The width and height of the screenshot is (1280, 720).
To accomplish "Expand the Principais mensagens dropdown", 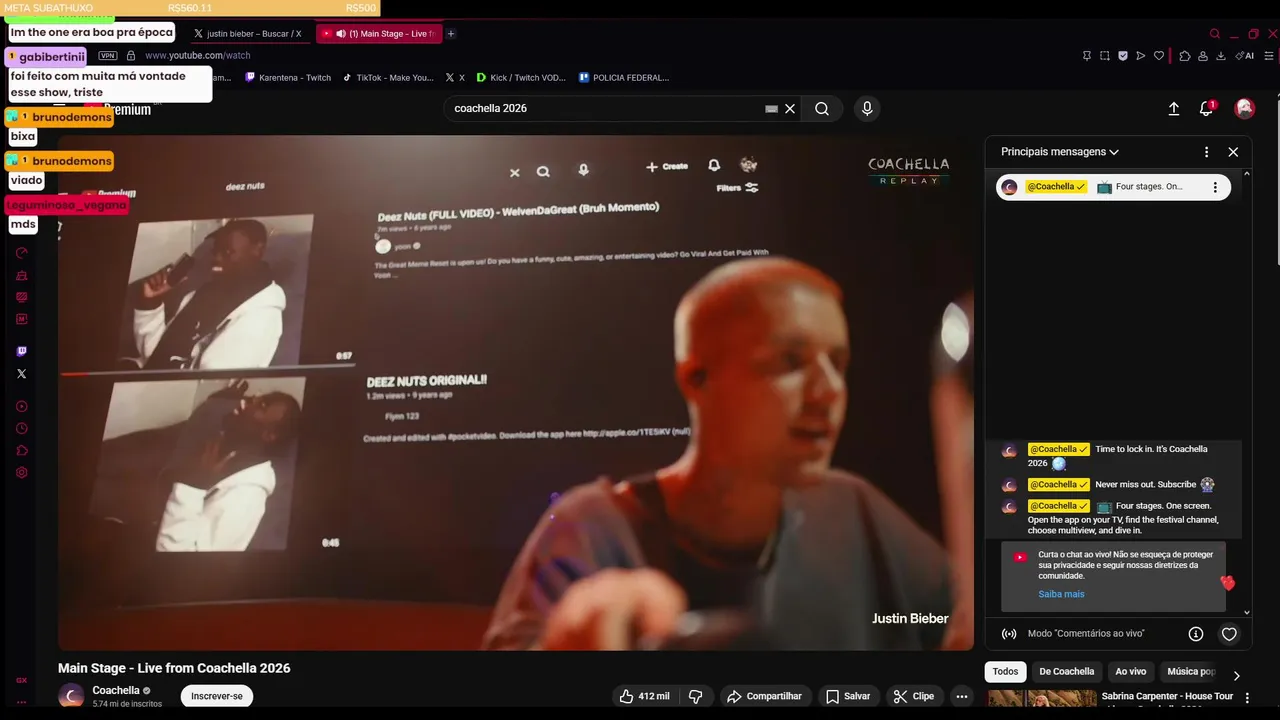I will 1060,152.
